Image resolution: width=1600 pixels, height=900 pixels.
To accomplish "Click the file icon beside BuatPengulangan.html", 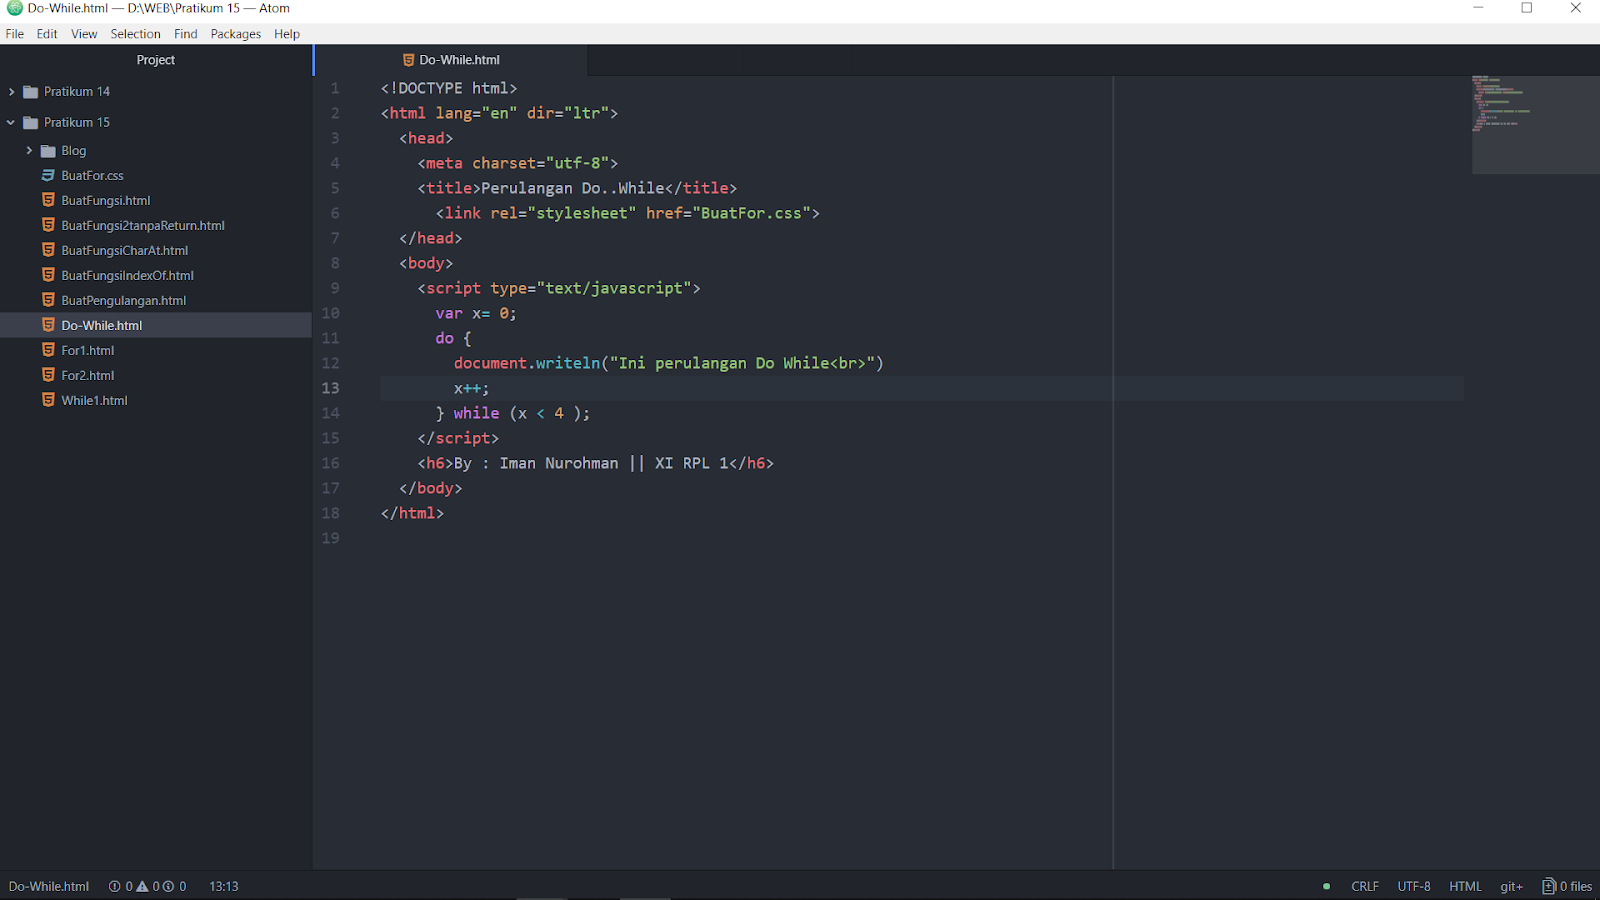I will tap(48, 300).
